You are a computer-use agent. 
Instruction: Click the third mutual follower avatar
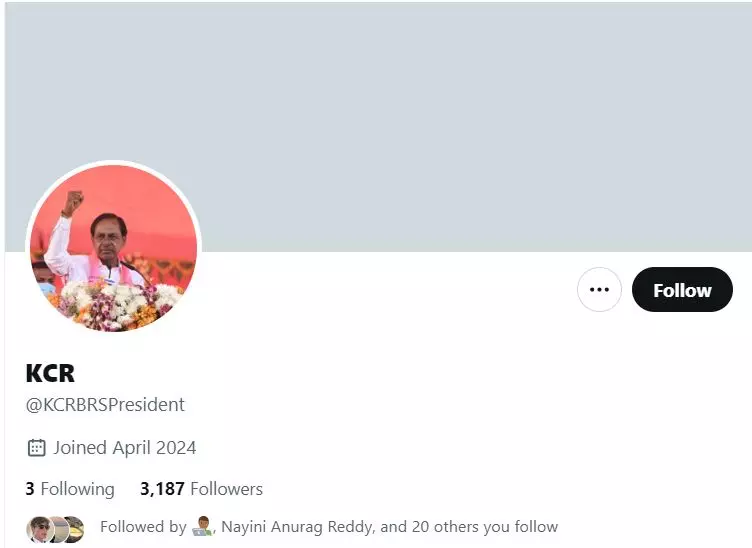tap(75, 529)
